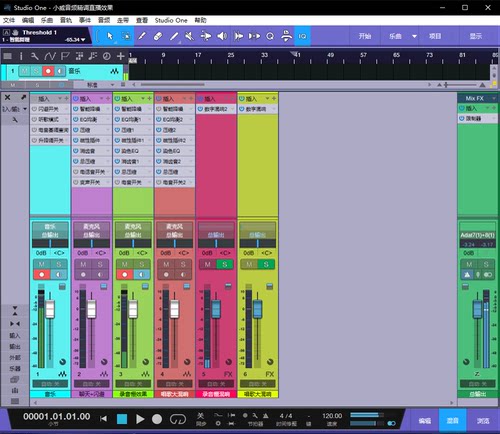The image size is (500, 434).
Task: Click the Record button in the transport
Action: (x=157, y=419)
